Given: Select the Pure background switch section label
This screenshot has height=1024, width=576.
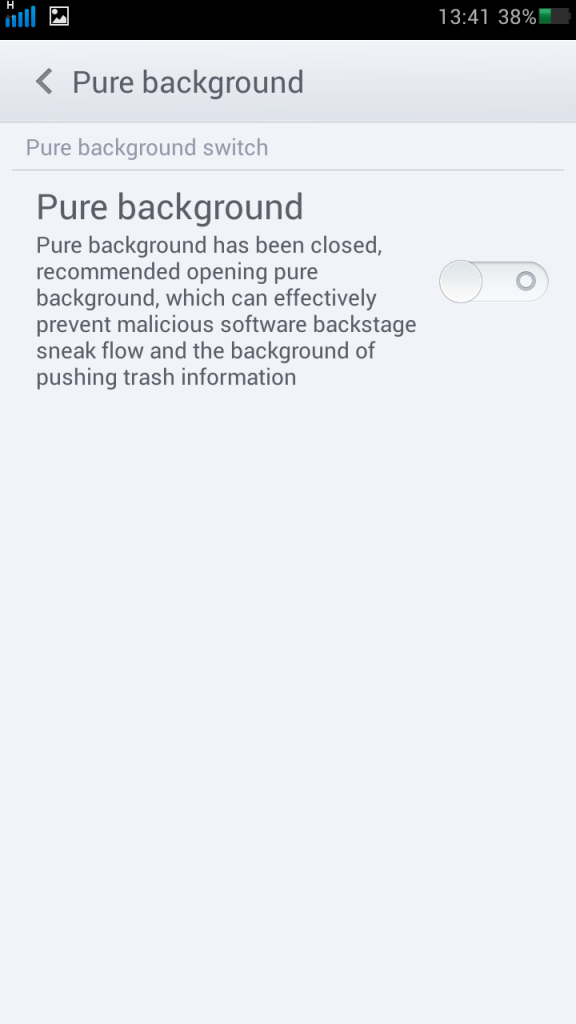Looking at the screenshot, I should 147,148.
